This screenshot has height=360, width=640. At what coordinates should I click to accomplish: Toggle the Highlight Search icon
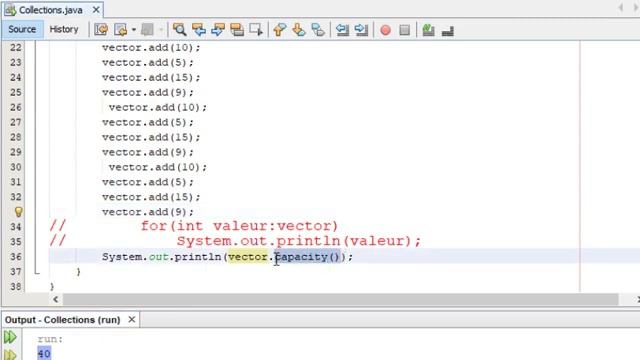pos(237,29)
